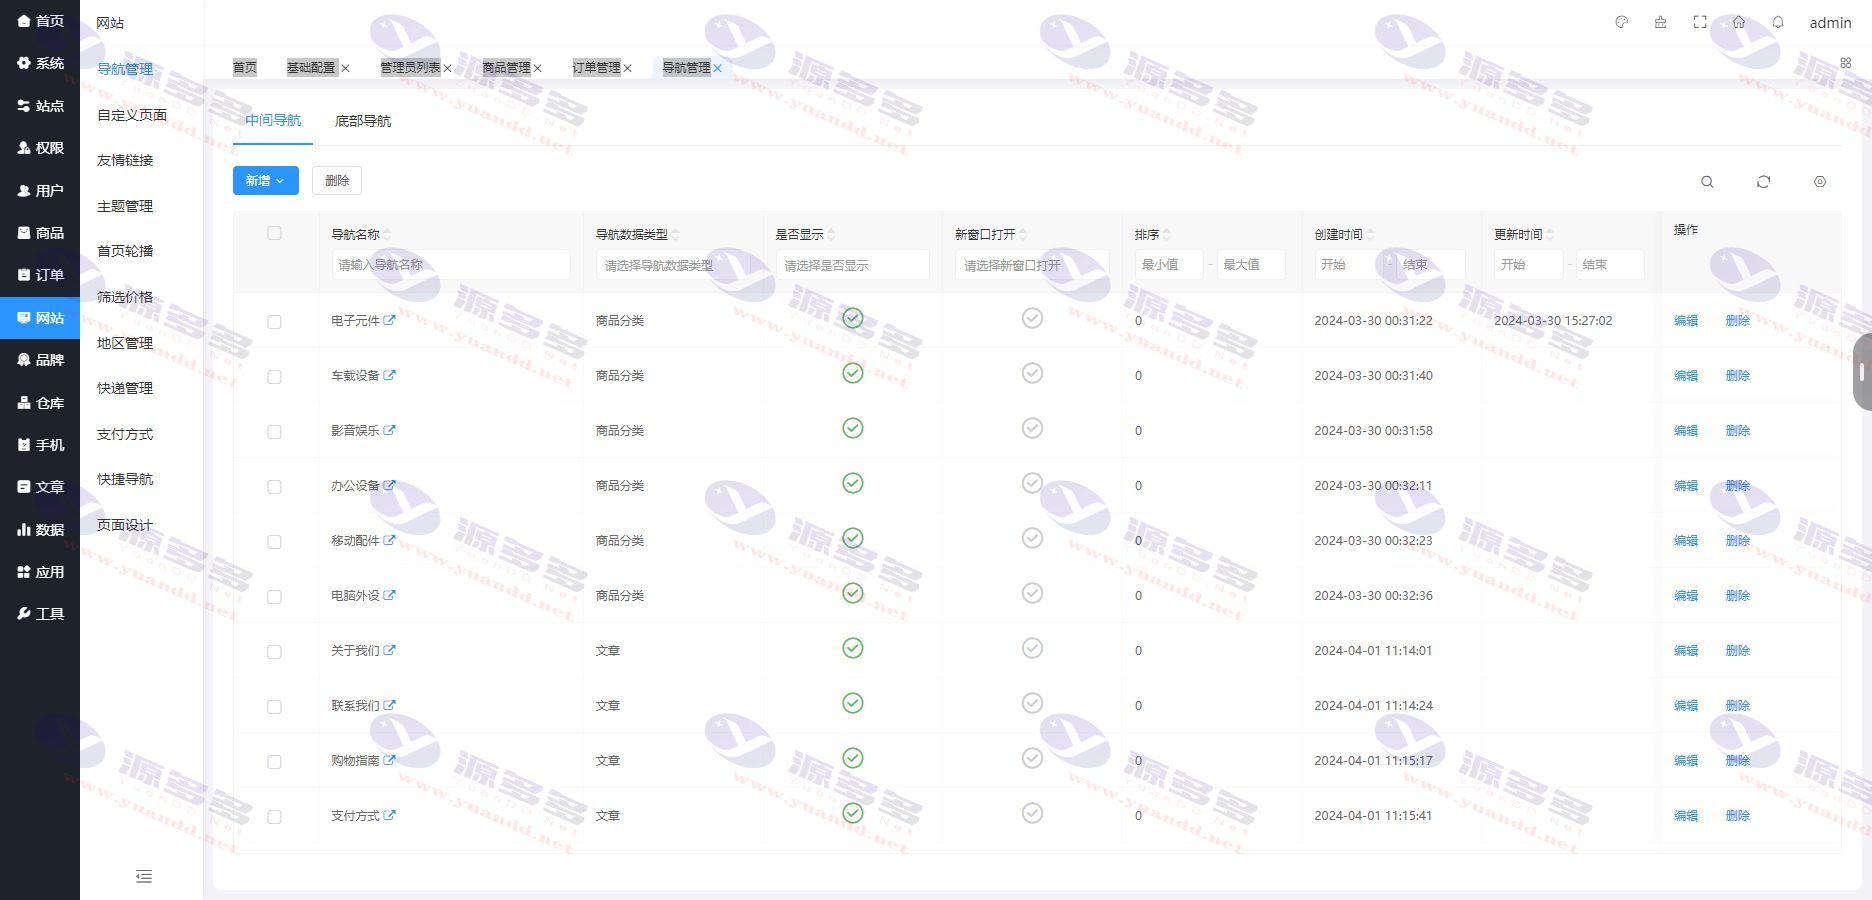The image size is (1872, 900).
Task: Toggle 是否显示 for 电脑外设 row
Action: 852,593
